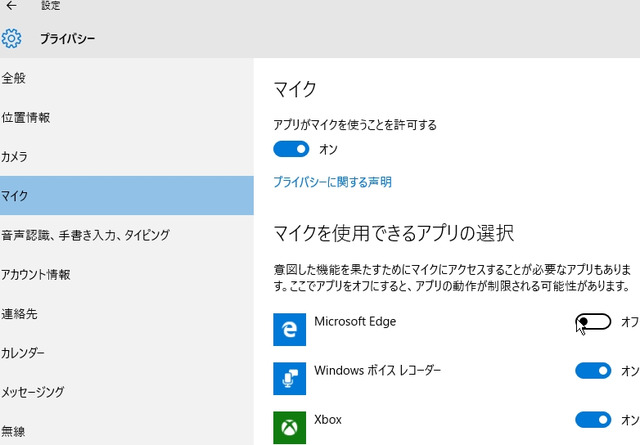Click the Microsoft Edge app icon
640x445 pixels.
coord(289,329)
